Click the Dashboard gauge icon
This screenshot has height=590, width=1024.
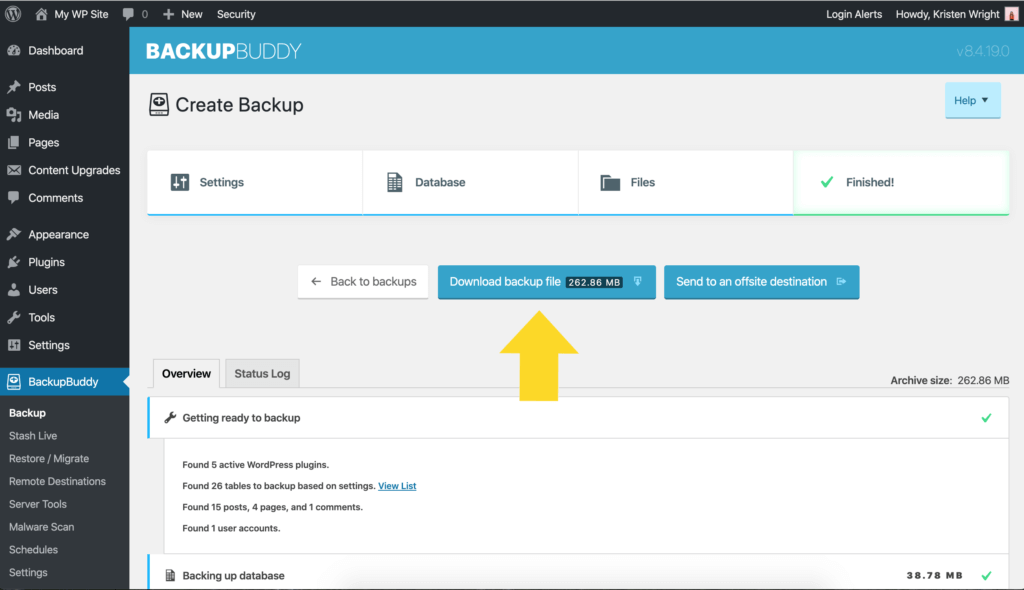pos(14,50)
